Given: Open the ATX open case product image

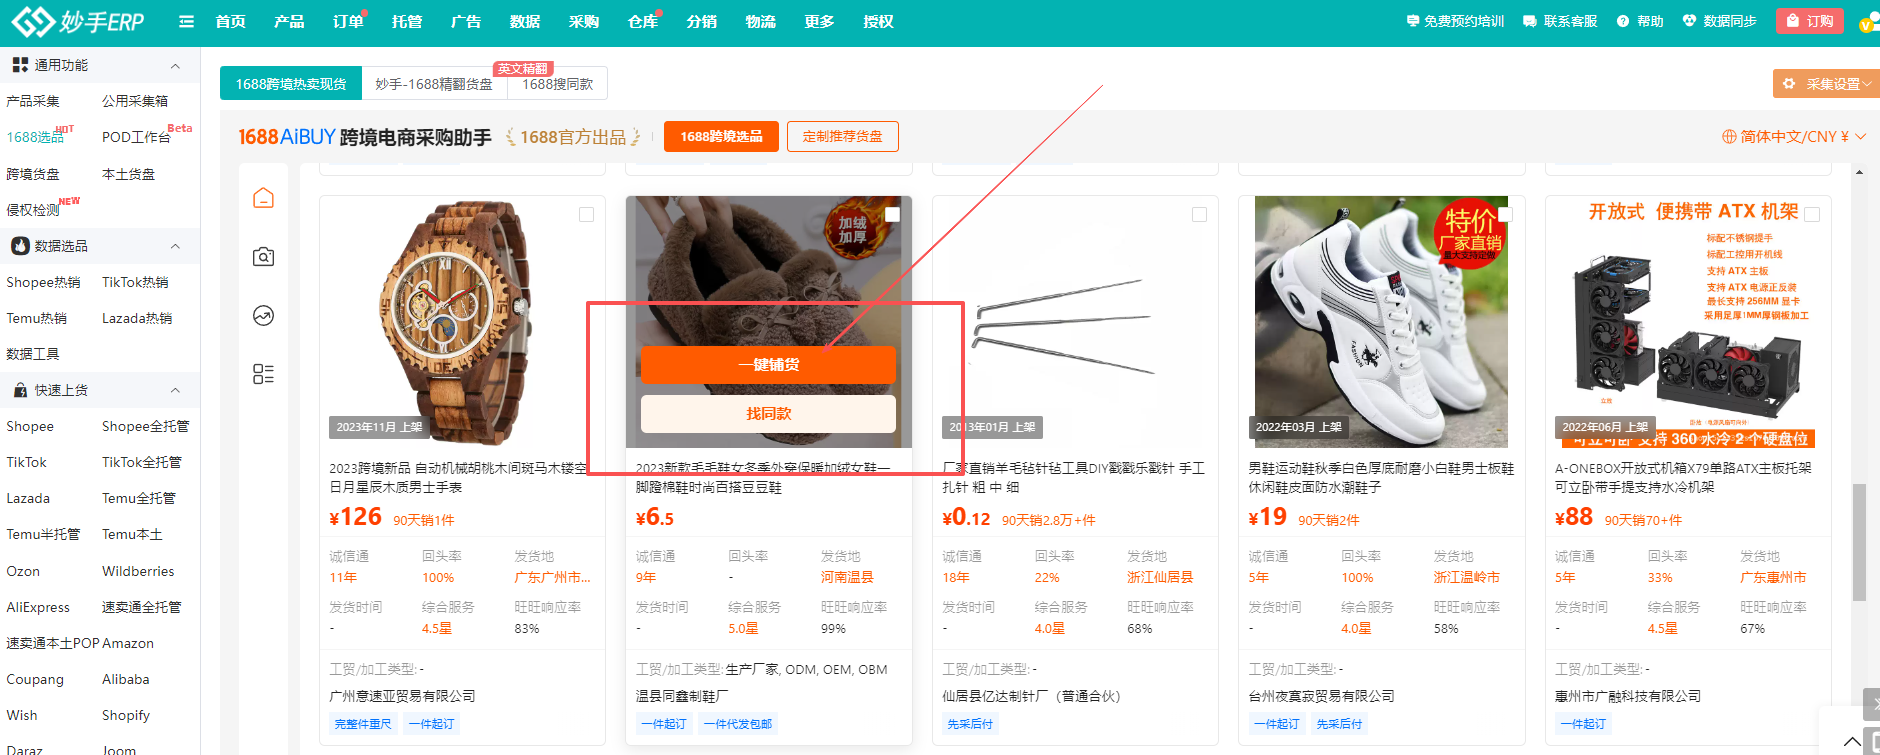Looking at the screenshot, I should pos(1688,322).
